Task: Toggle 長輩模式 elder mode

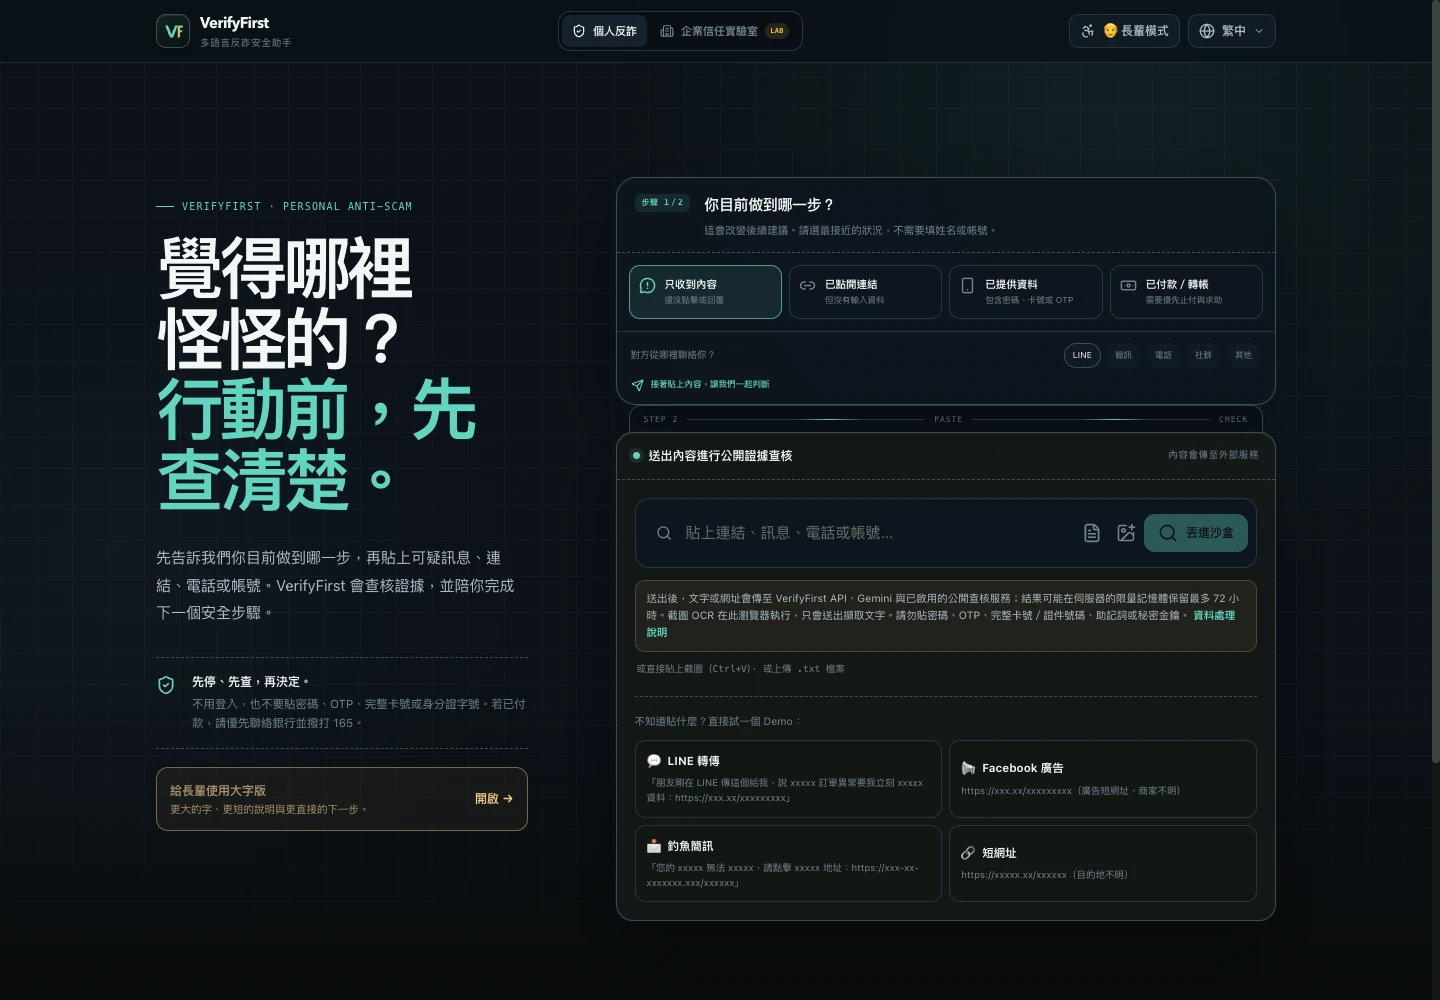Action: coord(1124,31)
